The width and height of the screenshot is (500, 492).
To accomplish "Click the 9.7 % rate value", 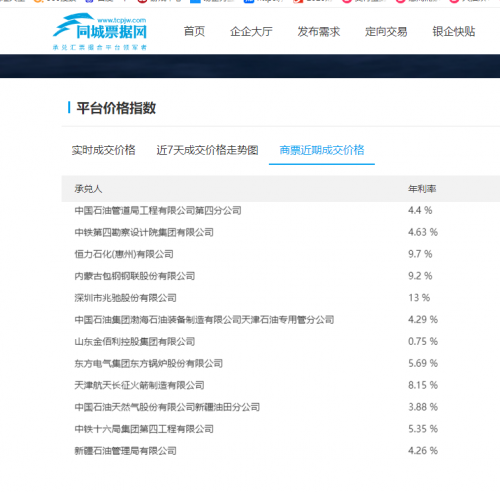I will point(420,254).
